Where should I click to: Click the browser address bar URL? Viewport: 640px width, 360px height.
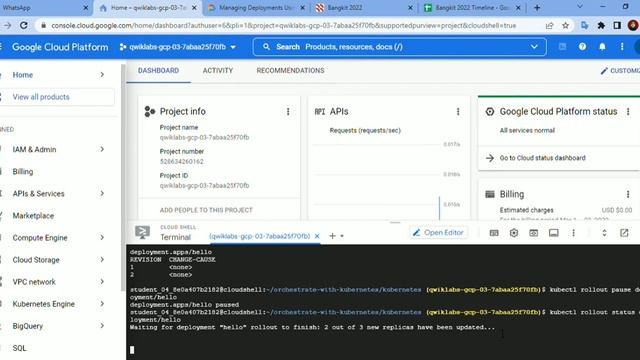pyautogui.click(x=283, y=25)
